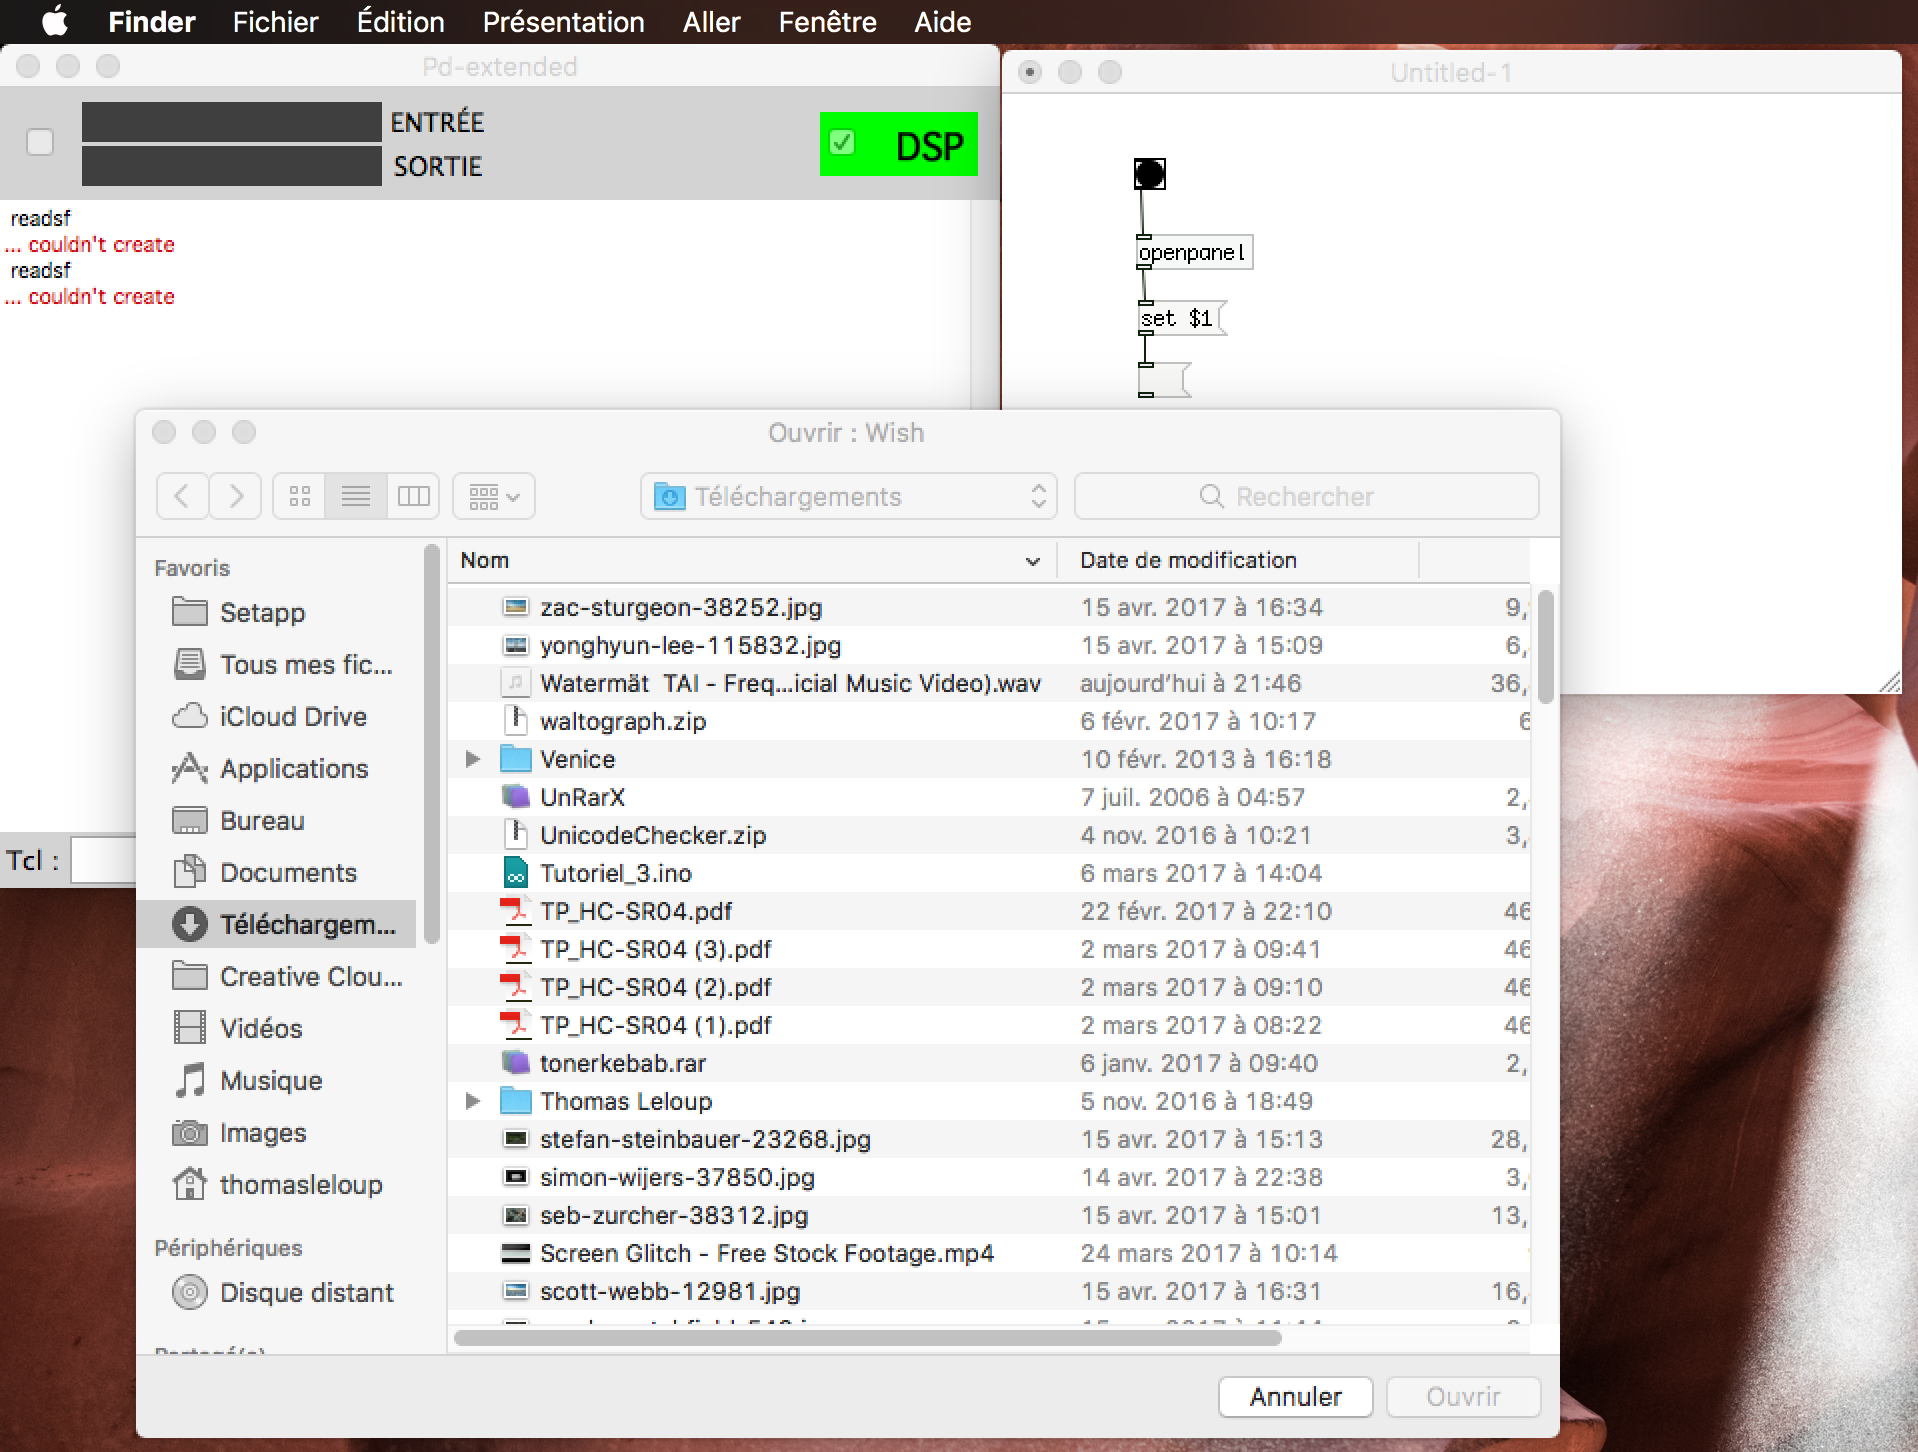This screenshot has height=1452, width=1918.
Task: Switch file dialog to column view
Action: point(413,496)
